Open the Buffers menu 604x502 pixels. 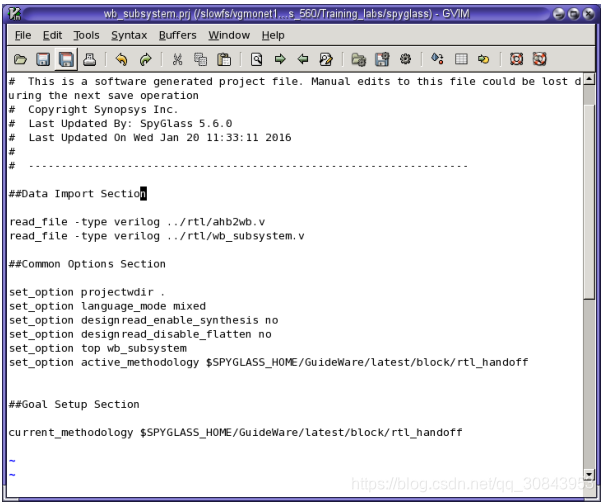click(178, 35)
